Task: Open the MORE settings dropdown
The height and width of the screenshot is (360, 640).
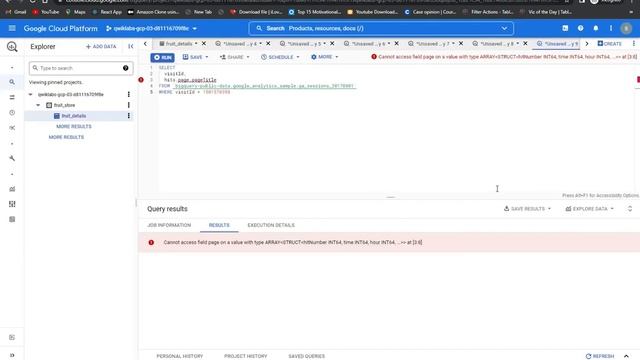Action: (x=324, y=57)
